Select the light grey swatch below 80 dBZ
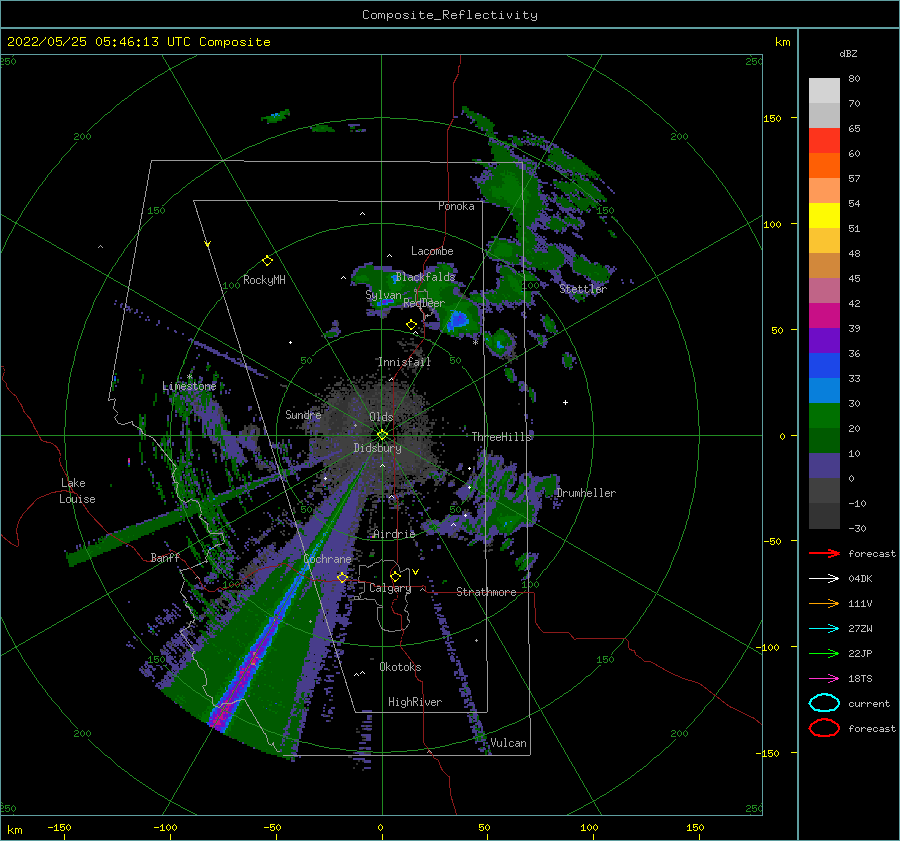Image resolution: width=900 pixels, height=841 pixels. pyautogui.click(x=824, y=90)
